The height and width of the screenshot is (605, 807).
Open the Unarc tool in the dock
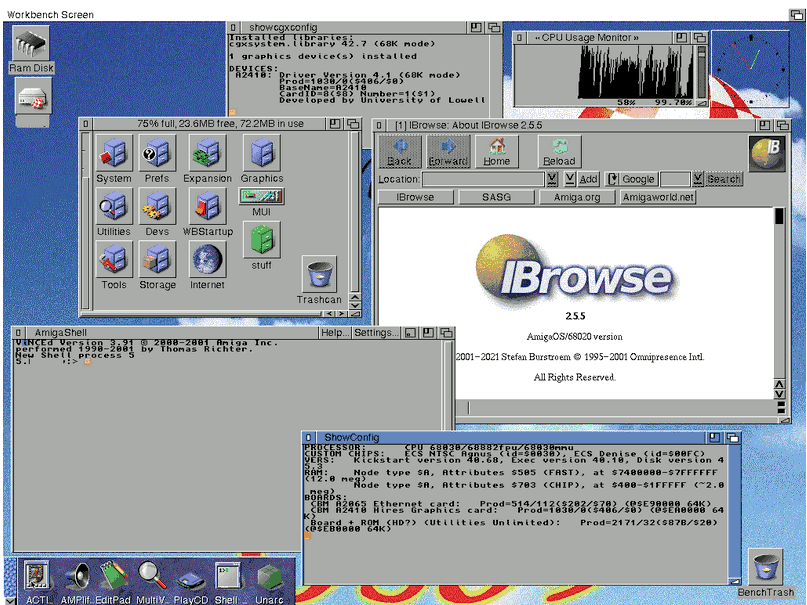[268, 578]
